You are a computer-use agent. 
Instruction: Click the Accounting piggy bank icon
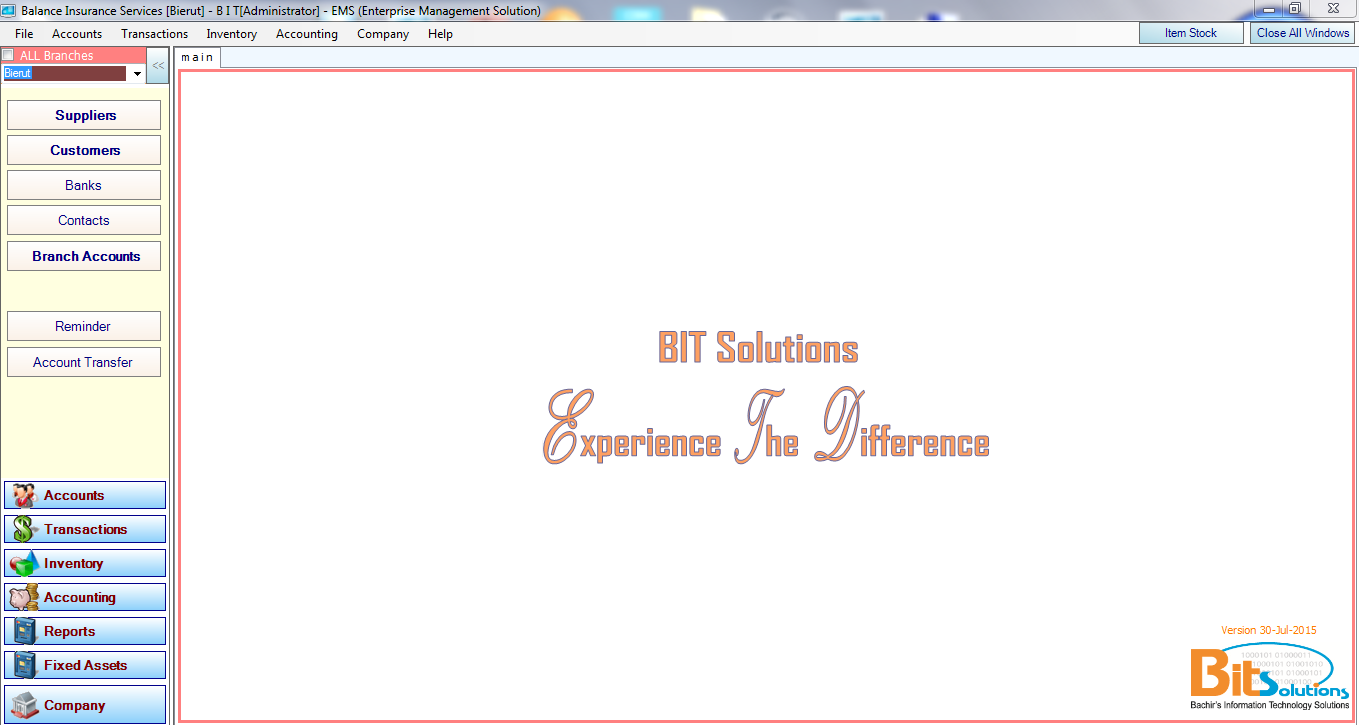point(24,597)
